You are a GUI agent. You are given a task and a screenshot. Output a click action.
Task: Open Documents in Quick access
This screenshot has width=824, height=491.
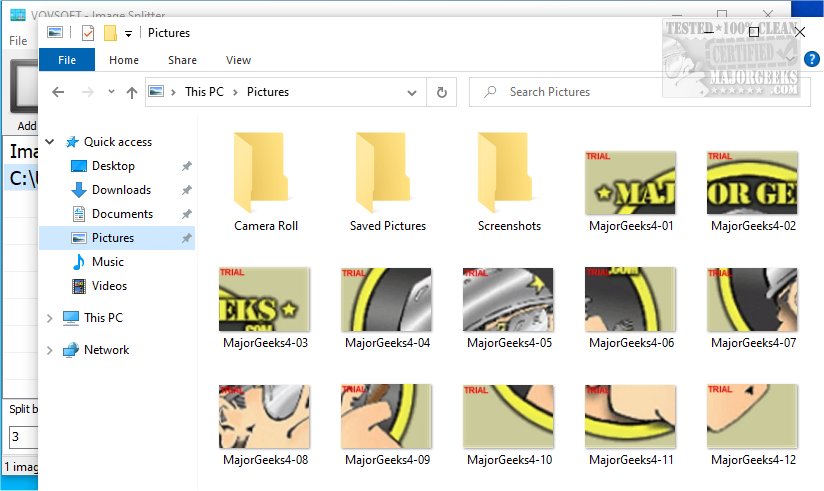(x=122, y=214)
